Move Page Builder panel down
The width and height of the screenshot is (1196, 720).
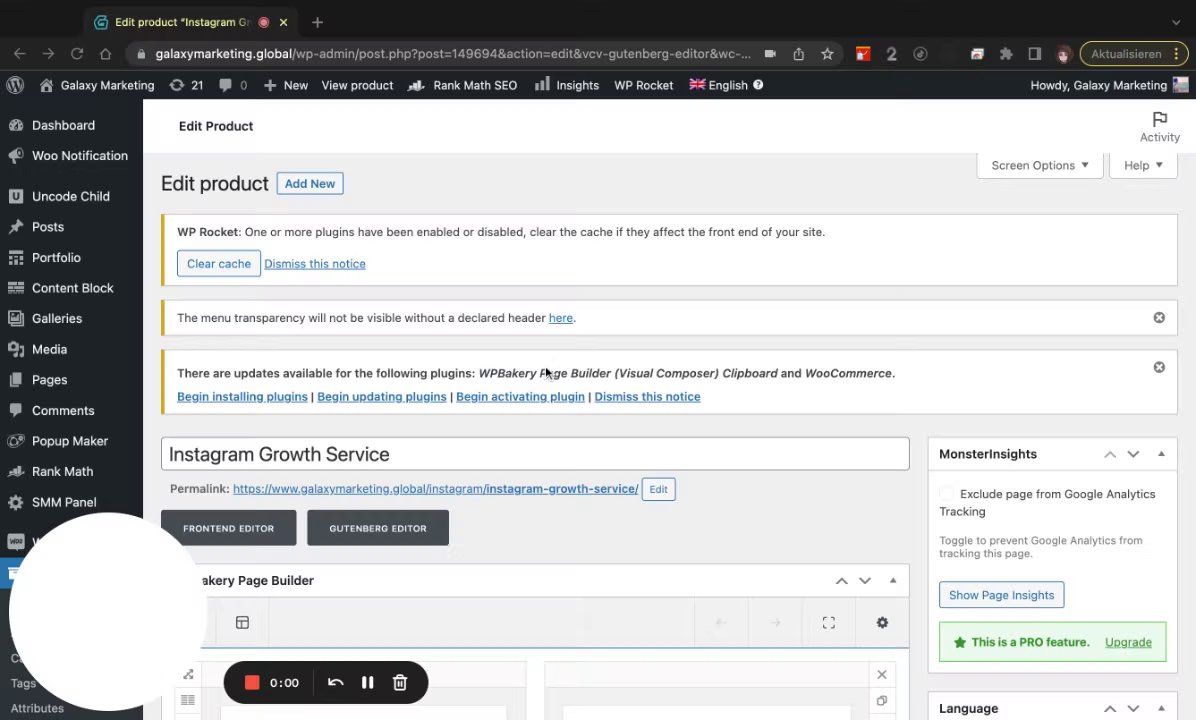[x=865, y=580]
